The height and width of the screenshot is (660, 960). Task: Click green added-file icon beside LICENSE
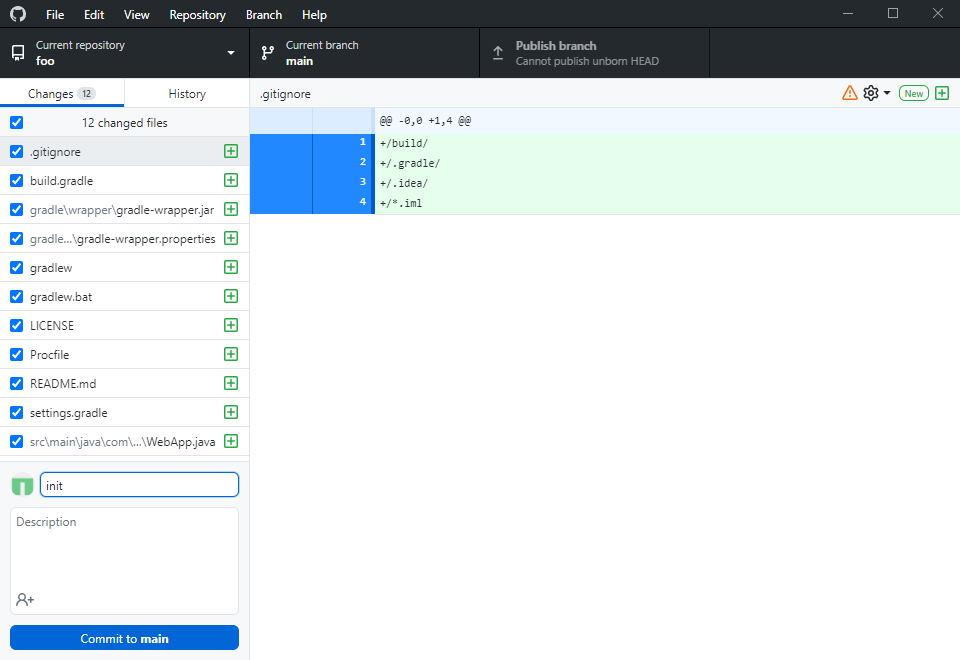click(231, 326)
